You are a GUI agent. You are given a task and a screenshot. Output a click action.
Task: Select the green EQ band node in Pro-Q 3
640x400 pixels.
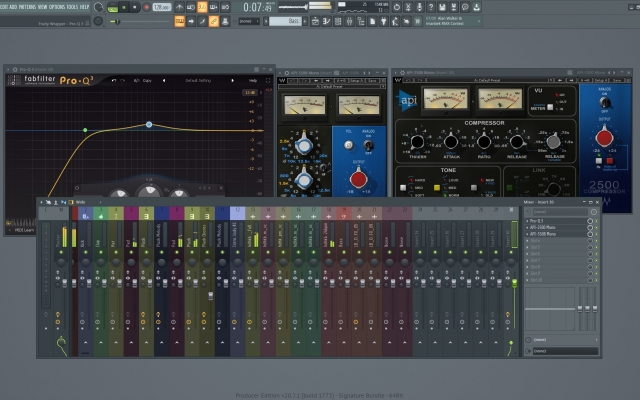85,130
